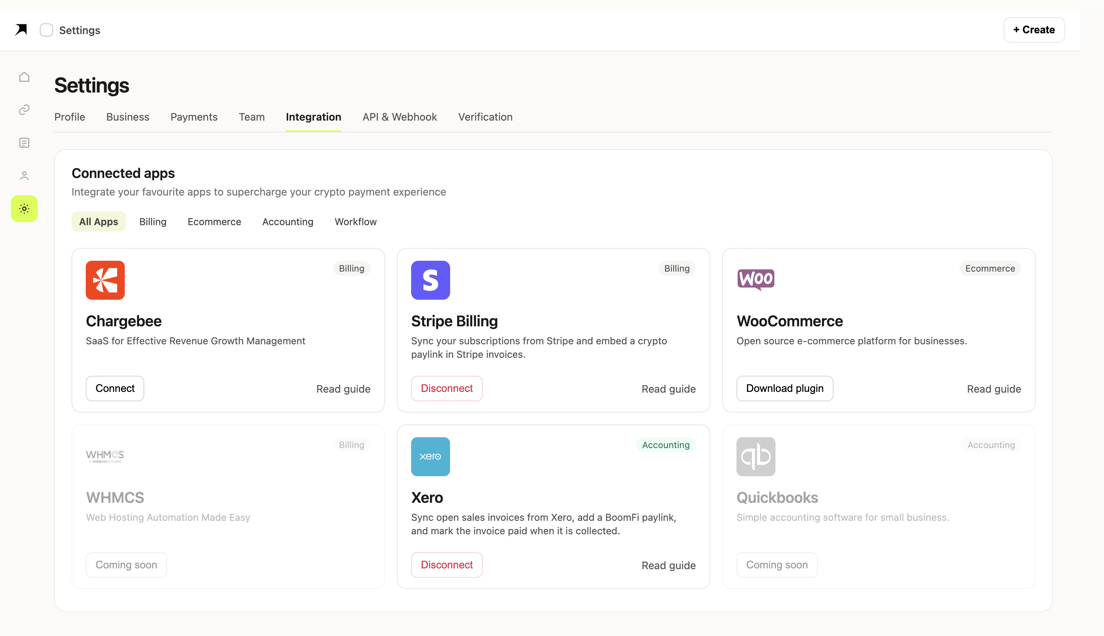Open Chargebee's Read guide link
The image size is (1104, 636).
[343, 389]
